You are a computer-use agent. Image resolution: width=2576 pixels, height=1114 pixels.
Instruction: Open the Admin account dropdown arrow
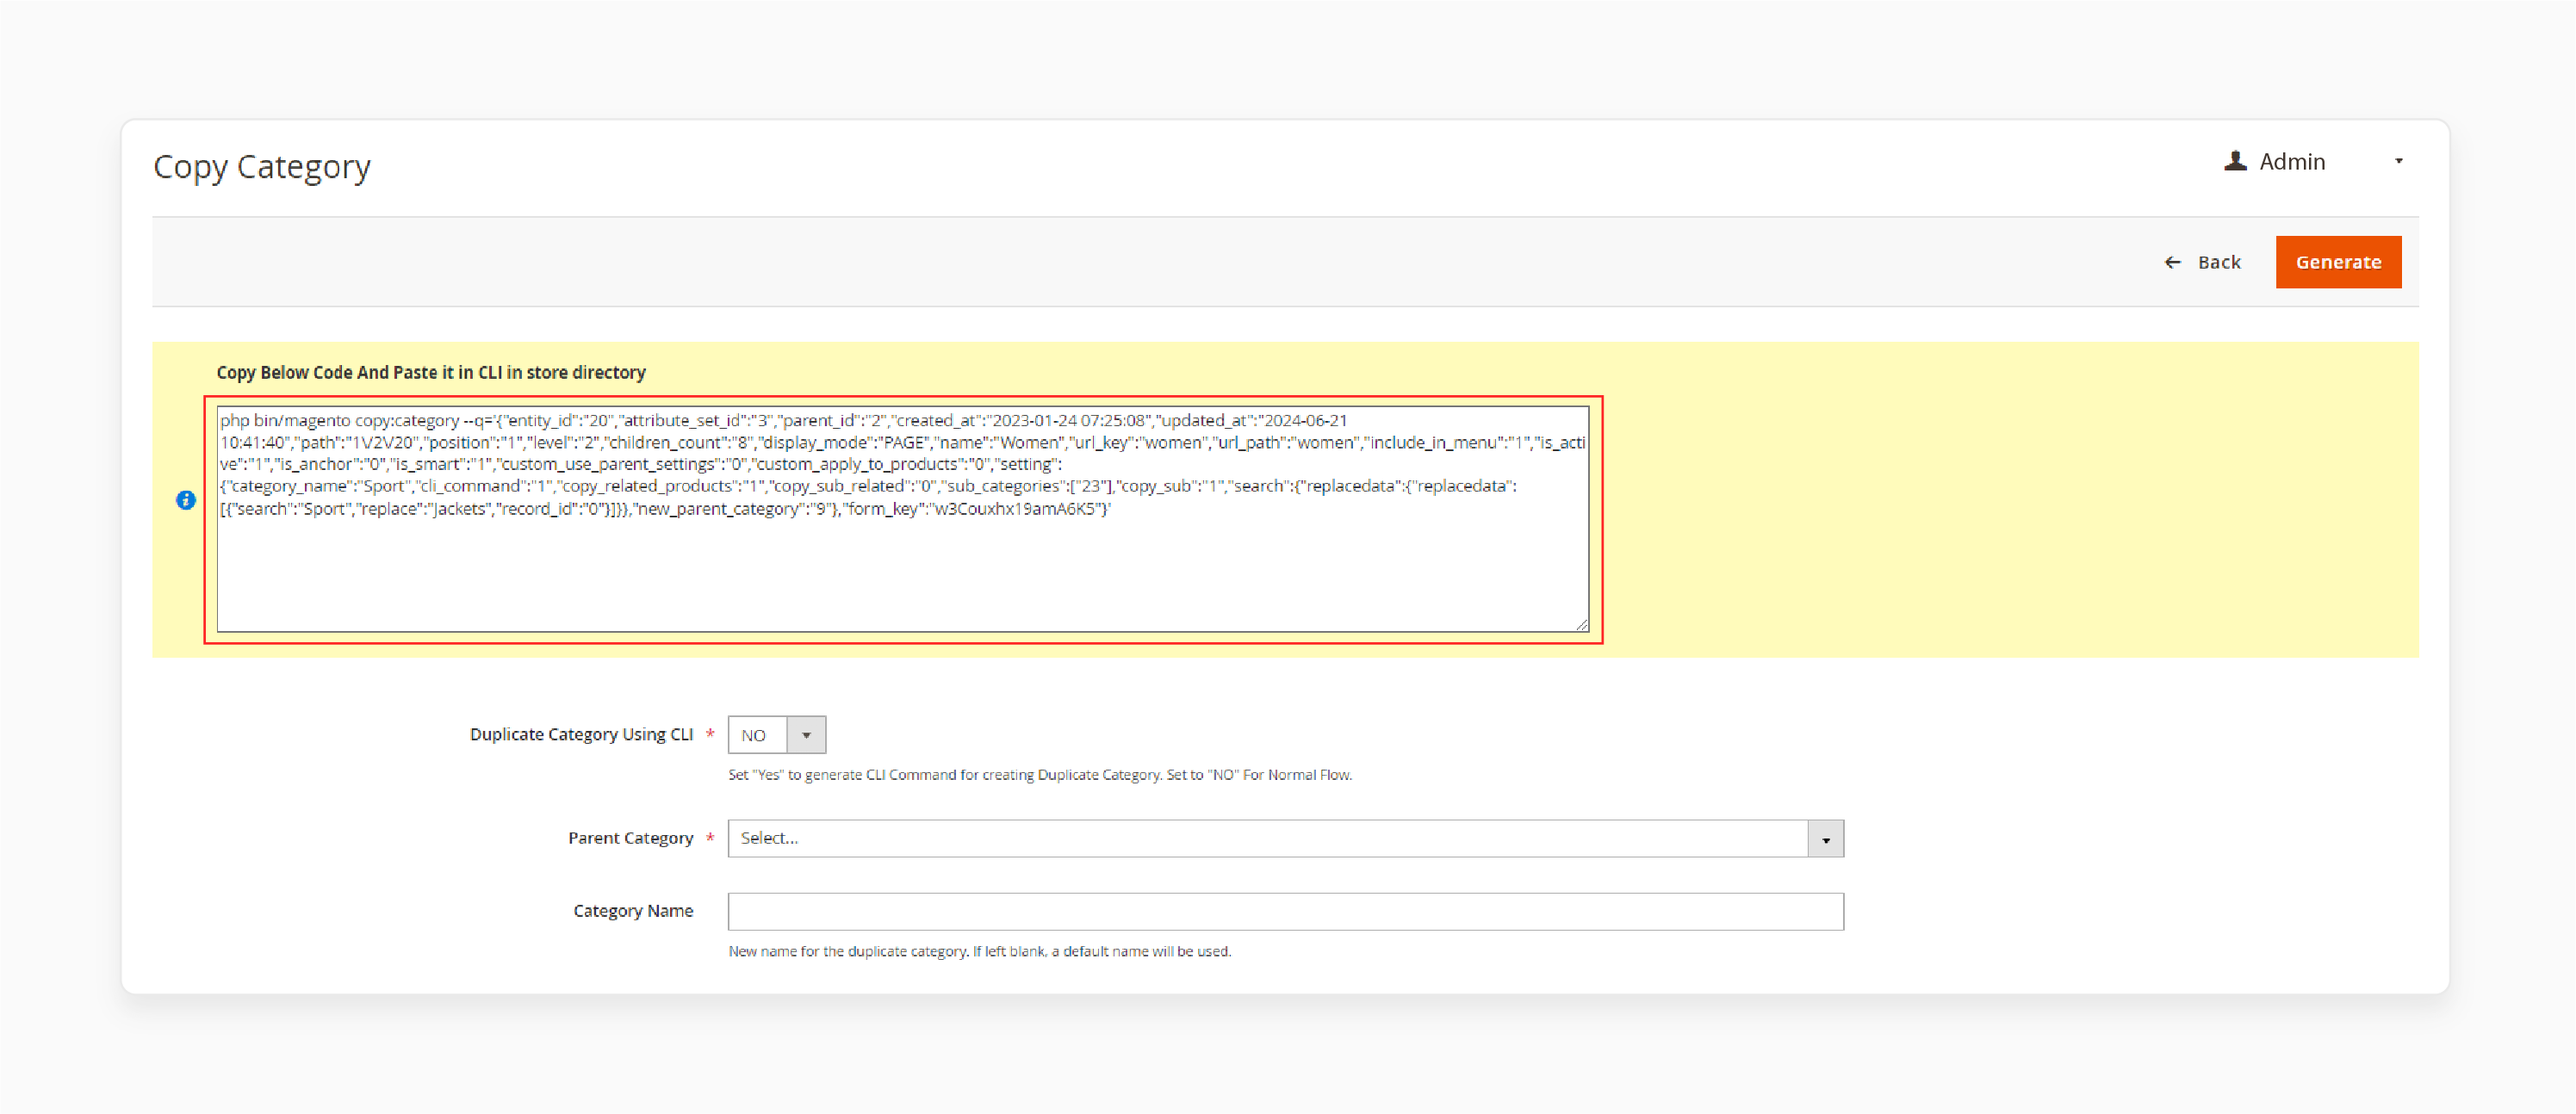(x=2398, y=161)
